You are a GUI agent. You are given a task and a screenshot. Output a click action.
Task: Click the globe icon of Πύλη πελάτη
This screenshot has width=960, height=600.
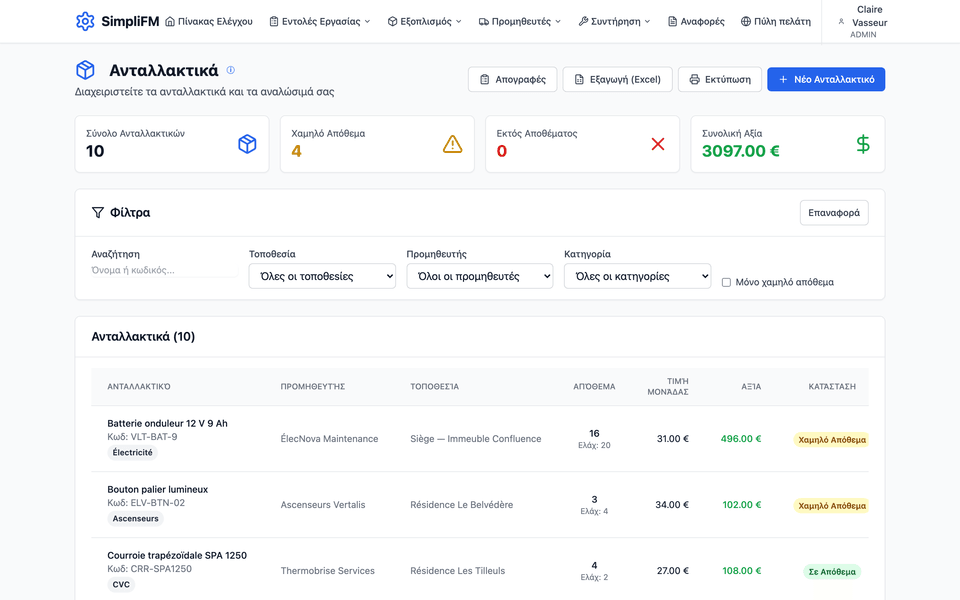pyautogui.click(x=746, y=21)
